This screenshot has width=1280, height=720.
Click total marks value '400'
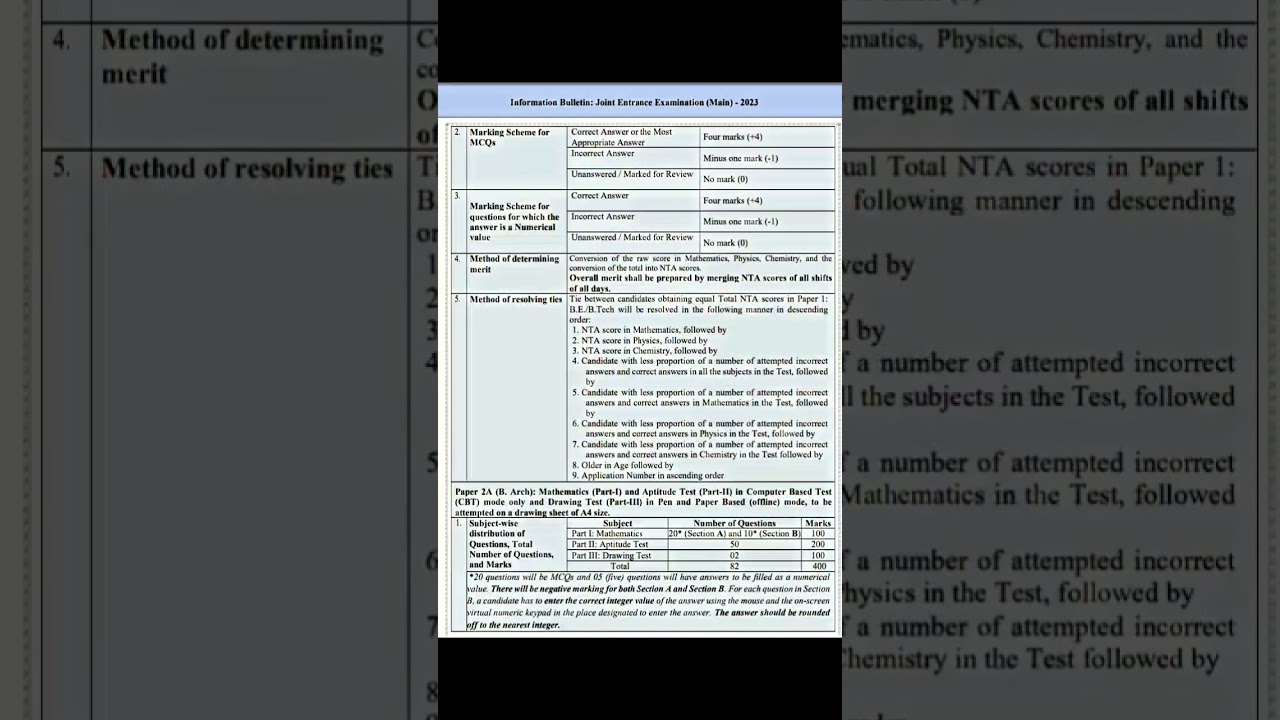818,567
